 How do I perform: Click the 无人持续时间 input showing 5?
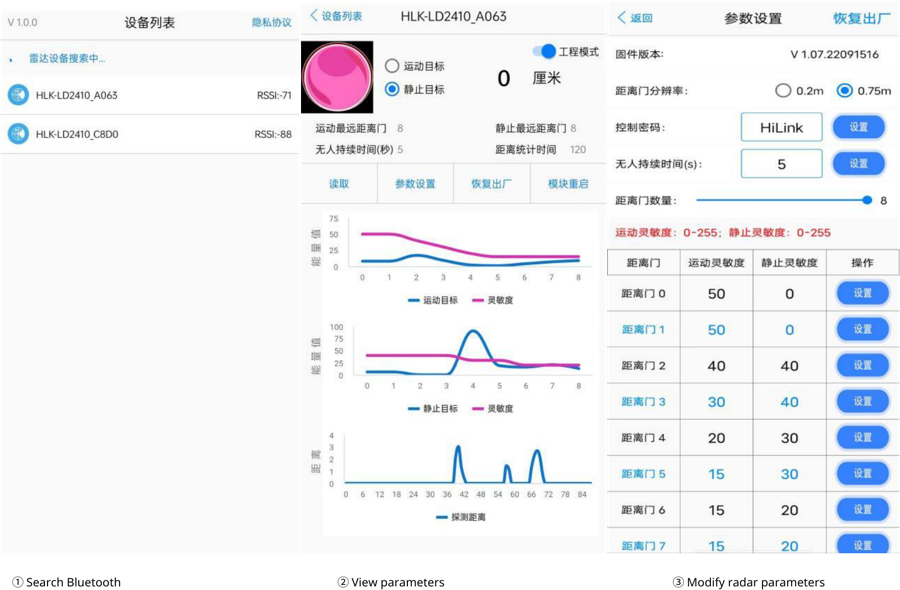point(781,164)
